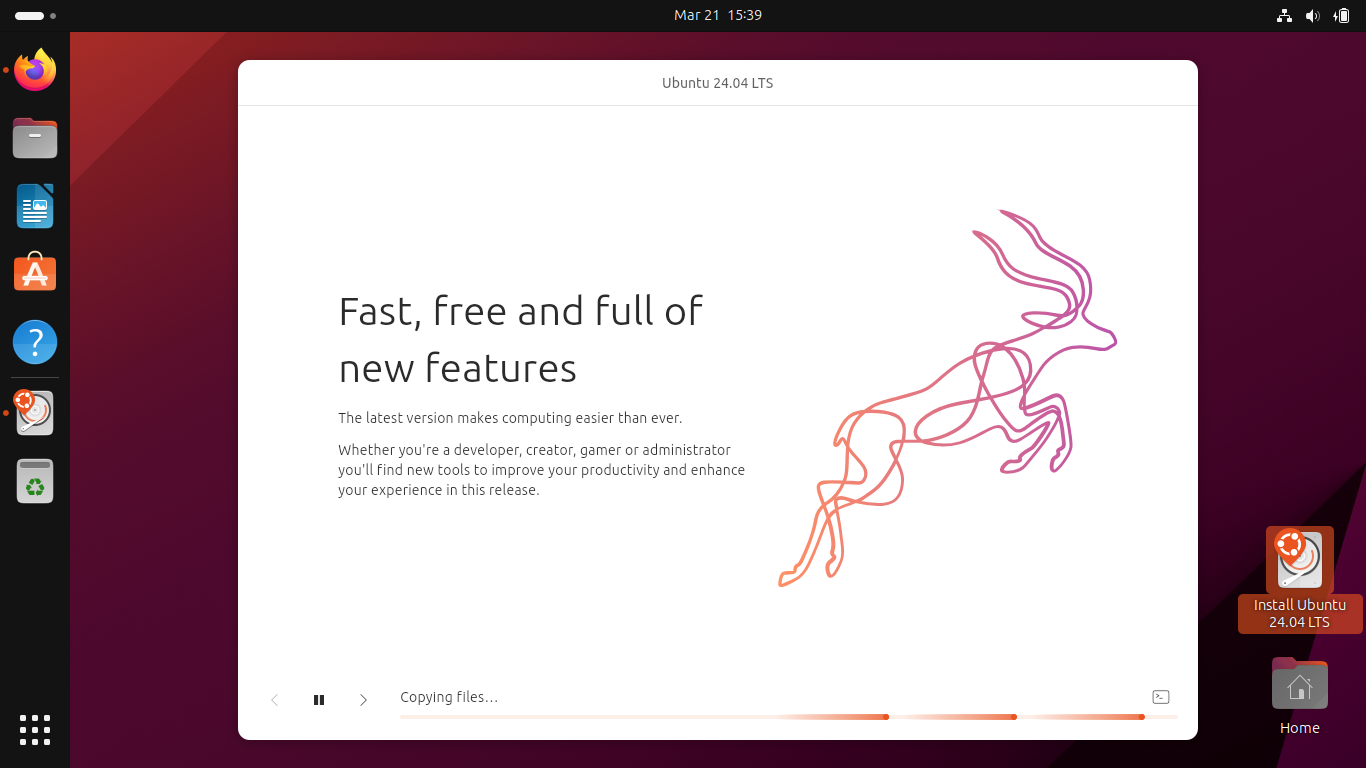Open the Help application in the dock

(34, 341)
